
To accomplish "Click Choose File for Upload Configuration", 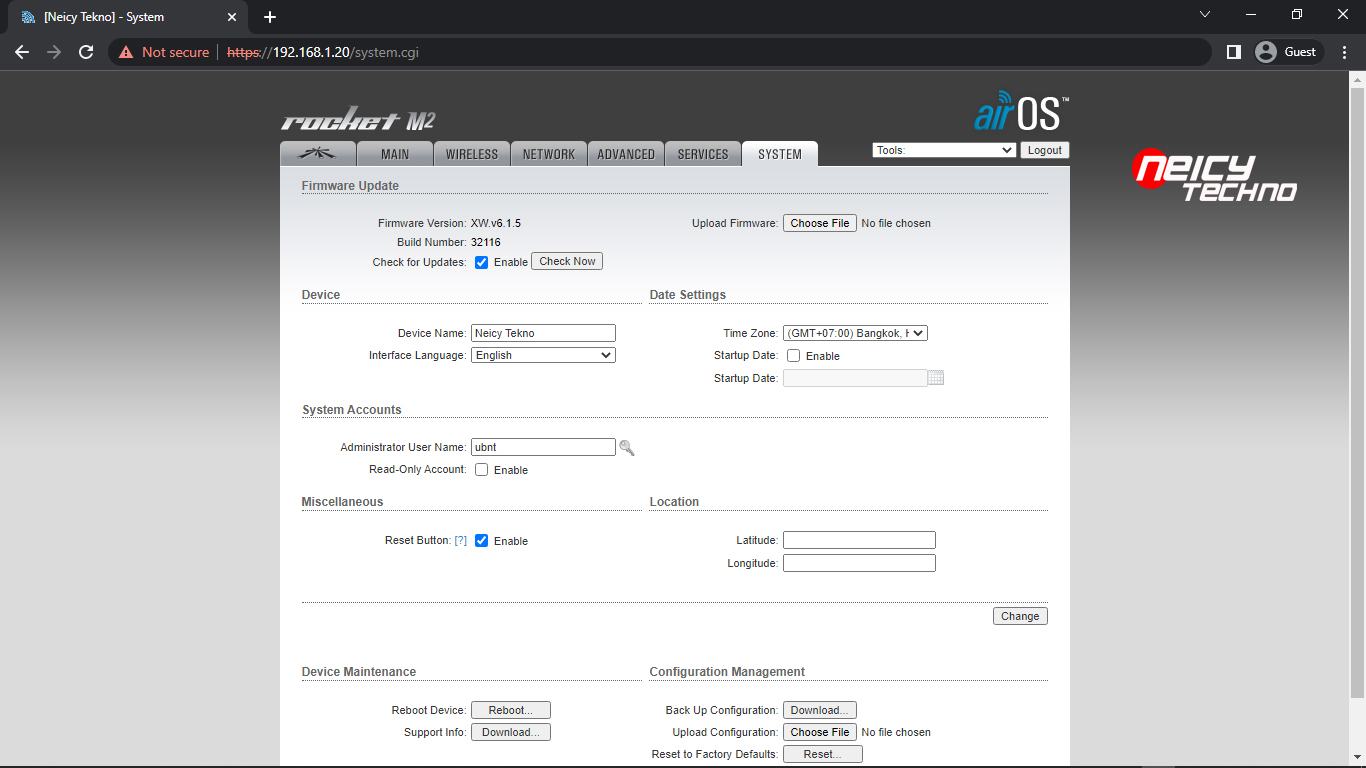I will pyautogui.click(x=820, y=732).
